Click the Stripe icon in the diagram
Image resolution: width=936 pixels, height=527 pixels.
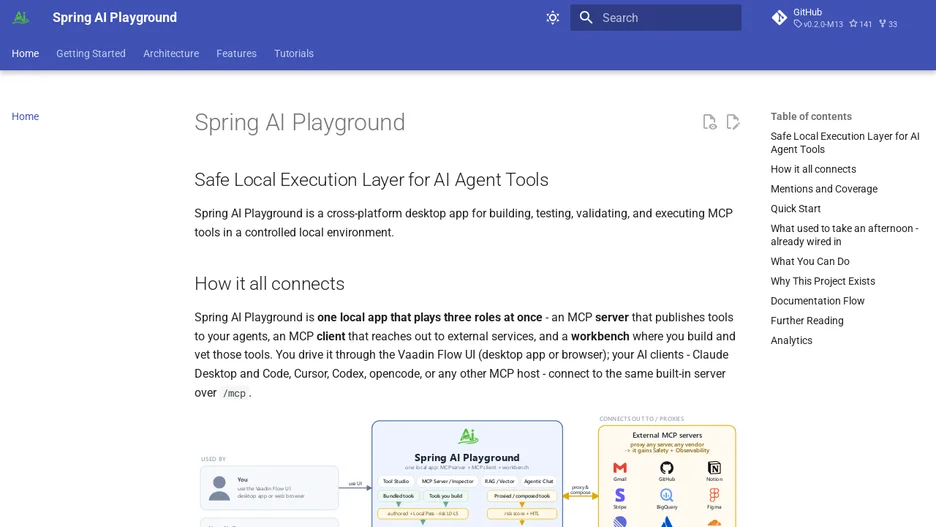click(x=620, y=495)
